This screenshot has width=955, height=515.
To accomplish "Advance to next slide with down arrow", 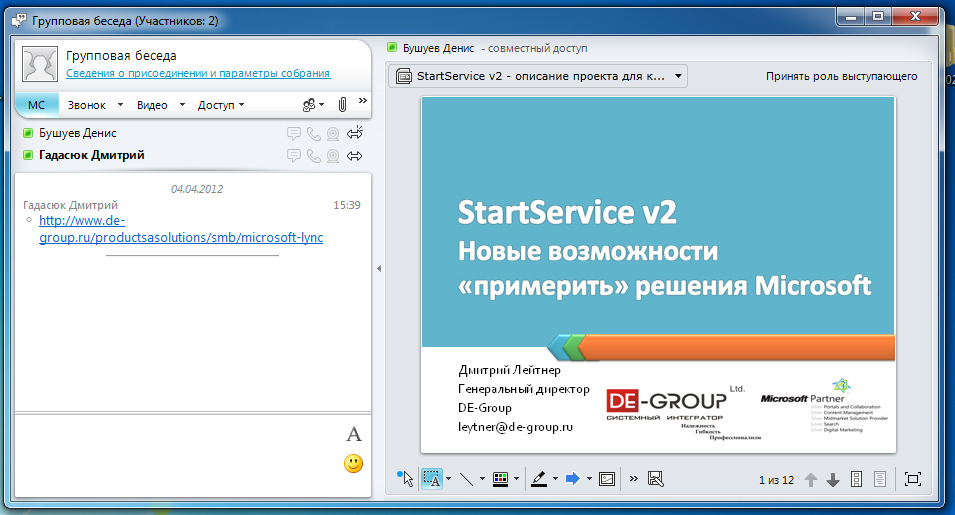I will click(x=833, y=480).
